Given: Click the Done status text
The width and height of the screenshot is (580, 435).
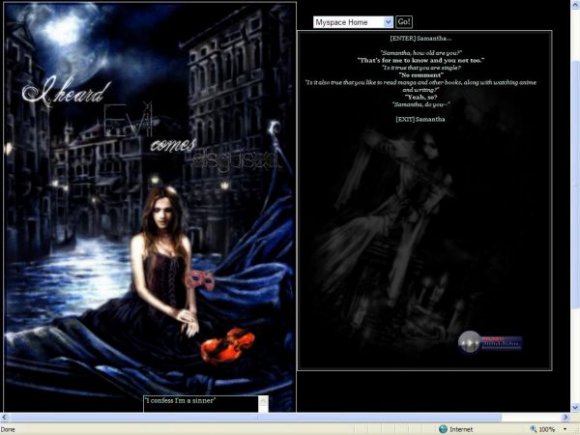Looking at the screenshot, I should point(8,429).
